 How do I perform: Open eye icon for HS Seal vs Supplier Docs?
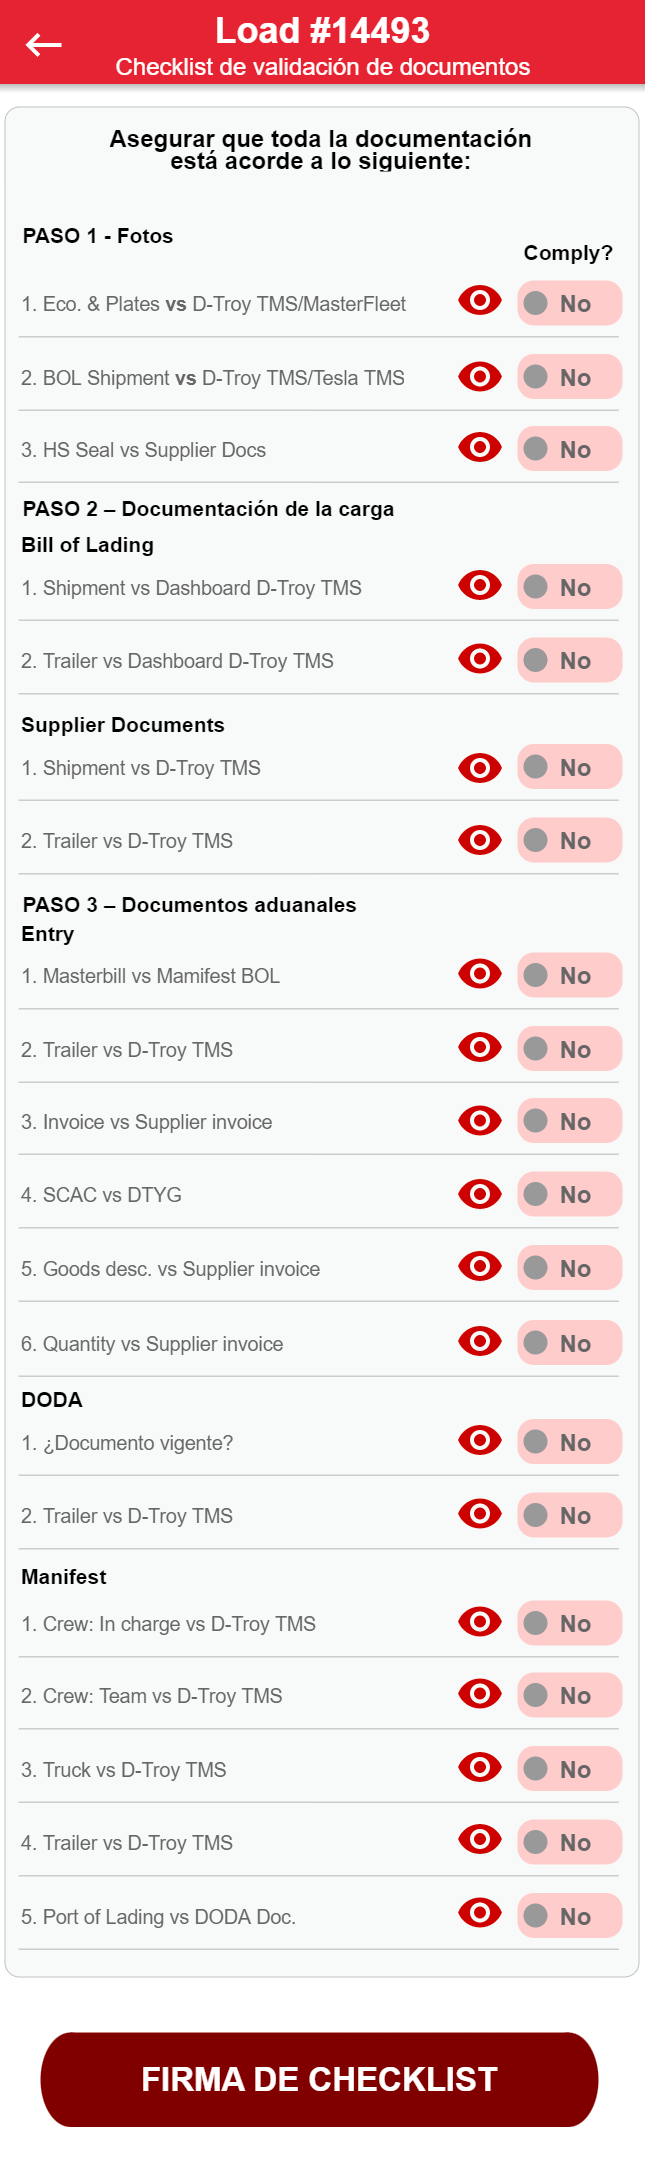point(479,447)
